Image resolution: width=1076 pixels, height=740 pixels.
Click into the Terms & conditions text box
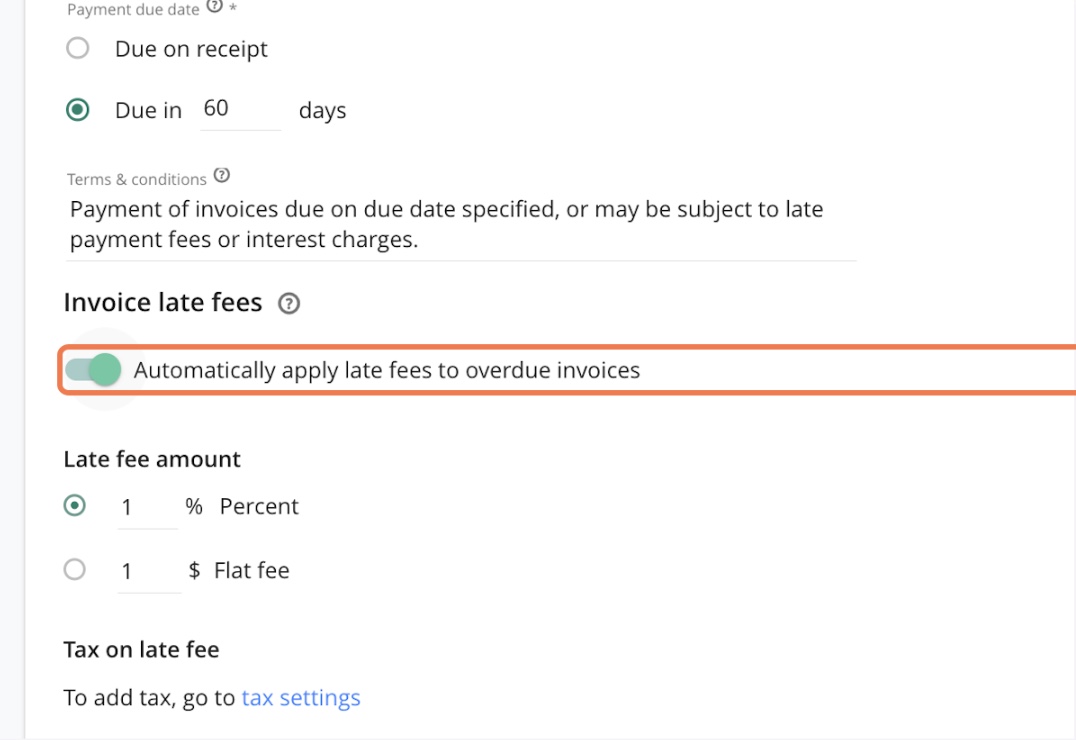click(460, 225)
